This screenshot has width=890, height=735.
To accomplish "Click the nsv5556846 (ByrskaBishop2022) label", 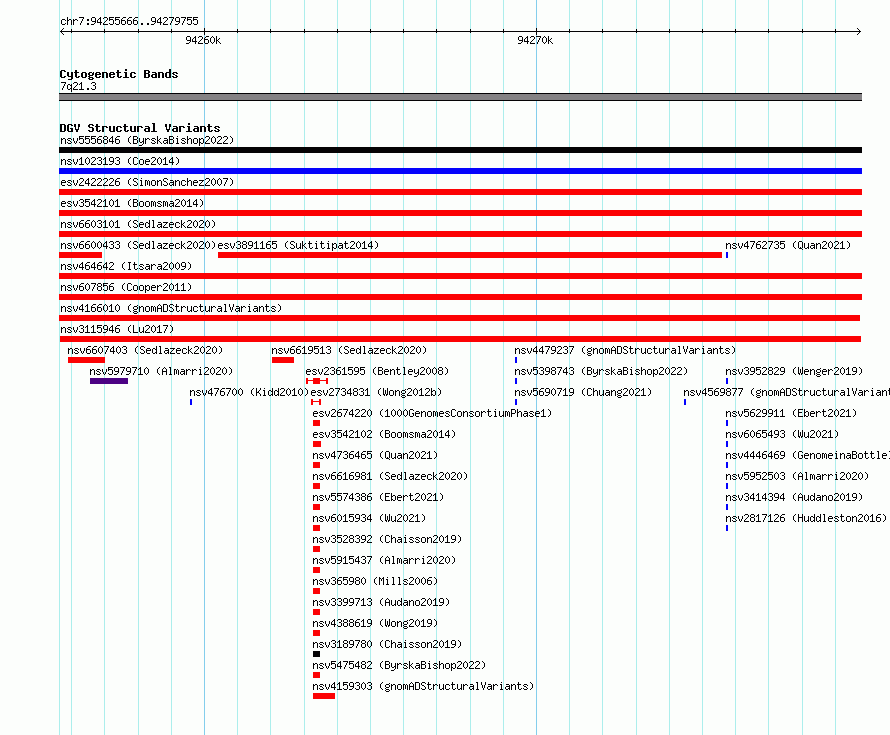I will (x=147, y=140).
